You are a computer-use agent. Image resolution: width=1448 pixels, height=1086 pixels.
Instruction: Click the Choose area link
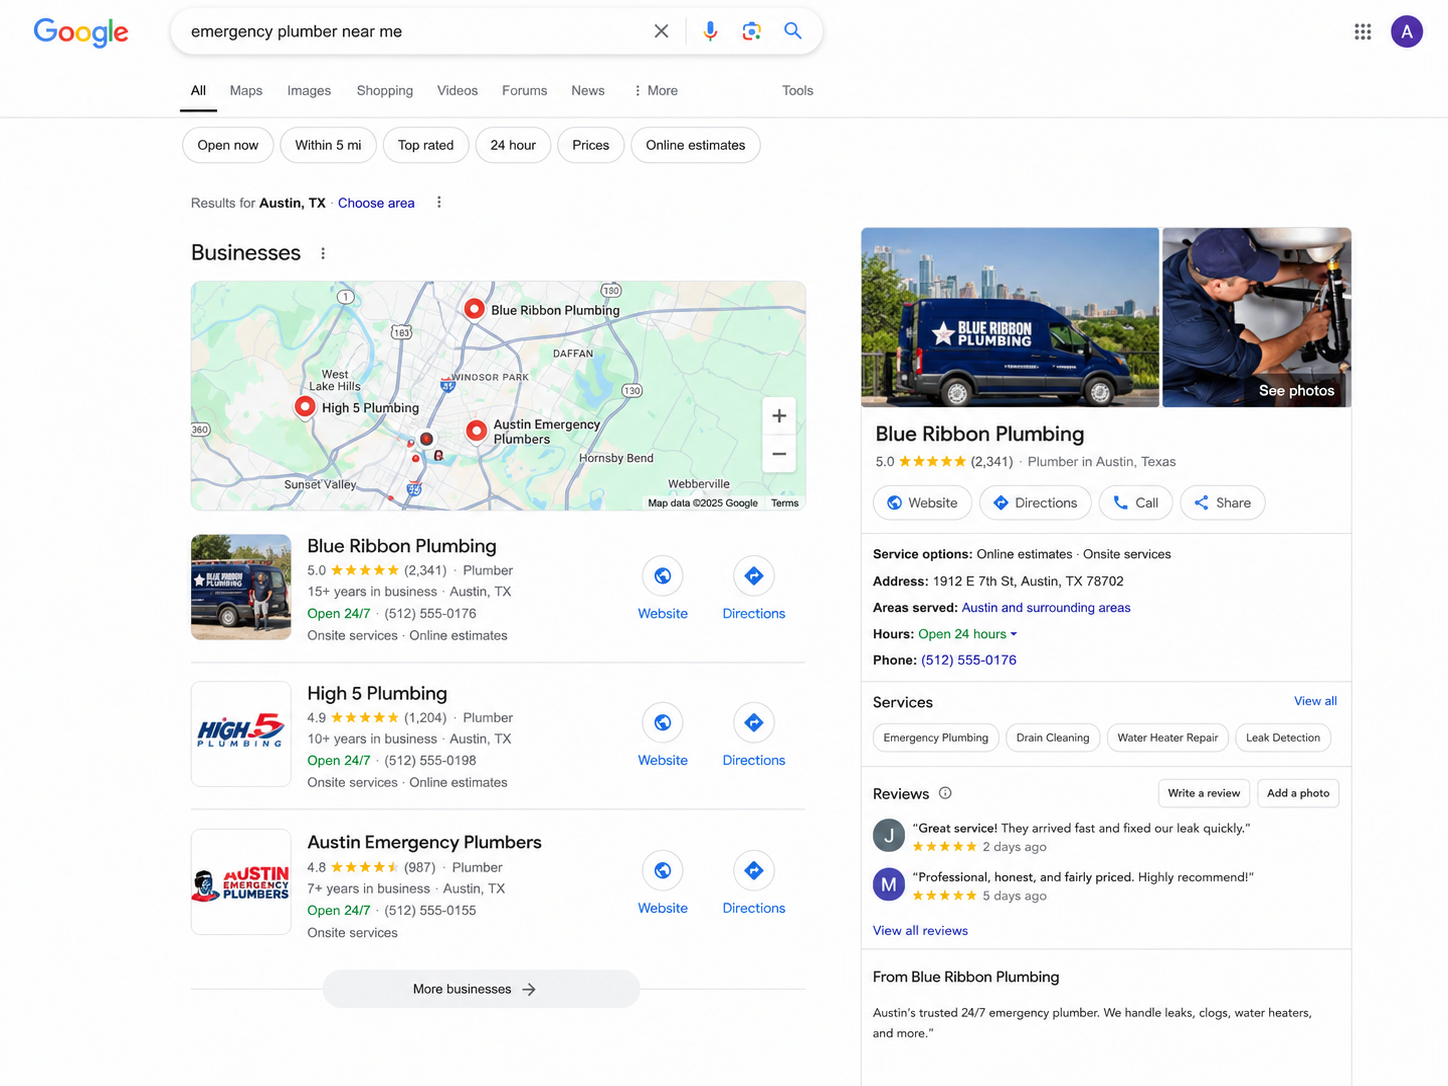376,203
